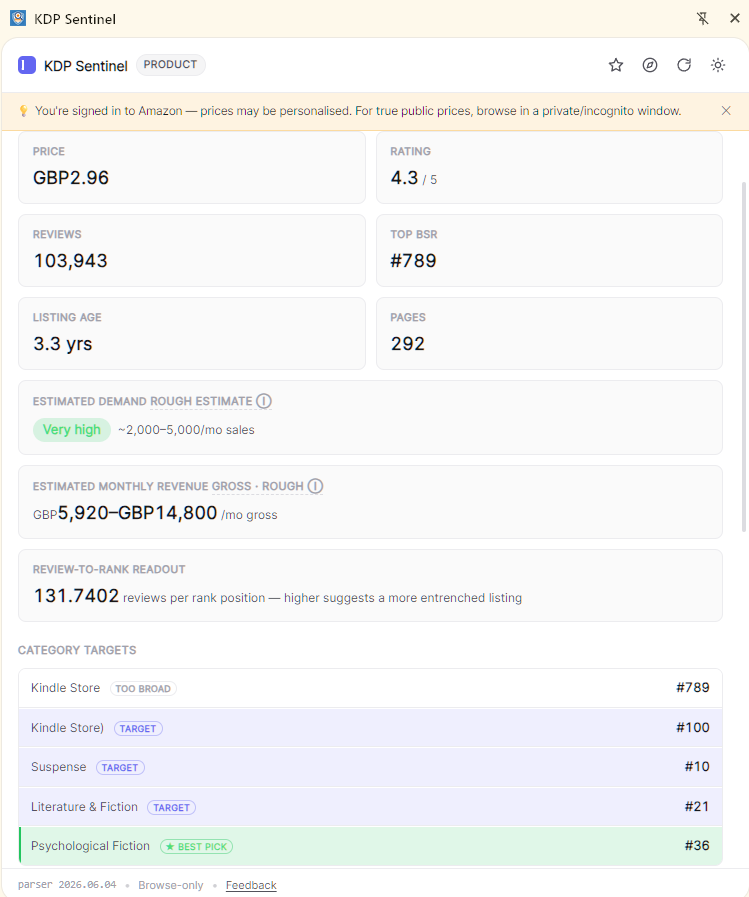Unpin the panel with pin icon
749x897 pixels.
coord(703,18)
